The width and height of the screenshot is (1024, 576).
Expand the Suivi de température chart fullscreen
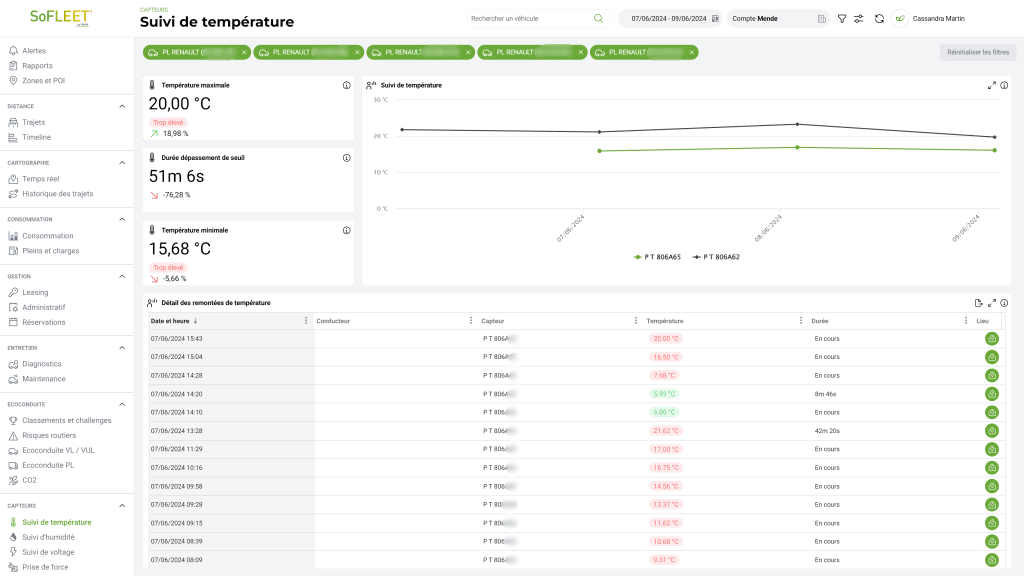[x=991, y=86]
